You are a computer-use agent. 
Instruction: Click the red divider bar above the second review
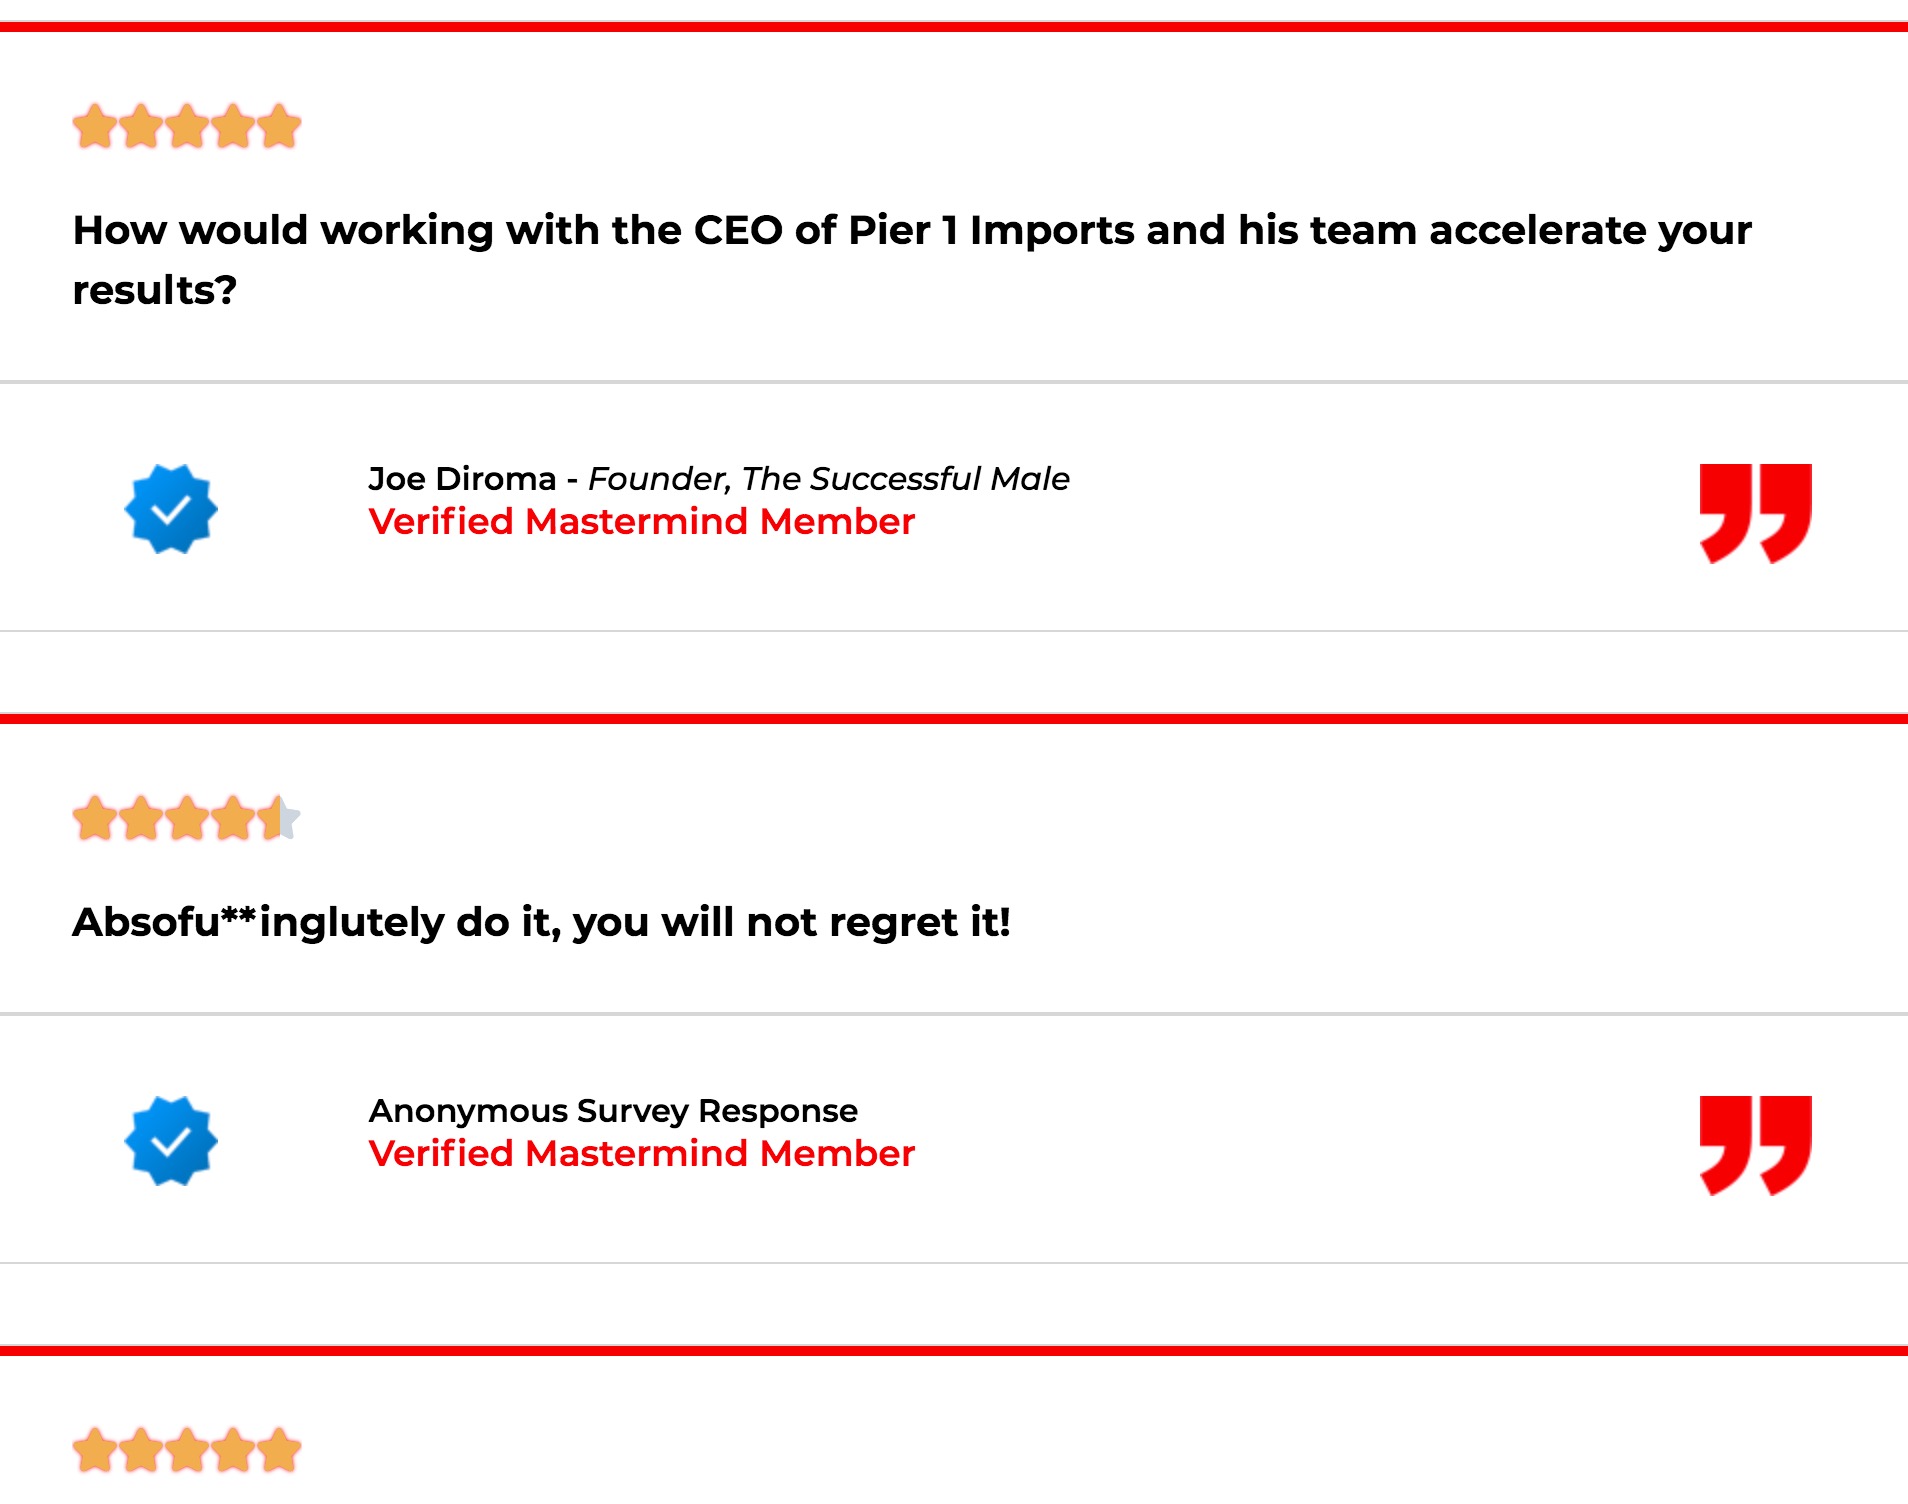click(x=954, y=718)
